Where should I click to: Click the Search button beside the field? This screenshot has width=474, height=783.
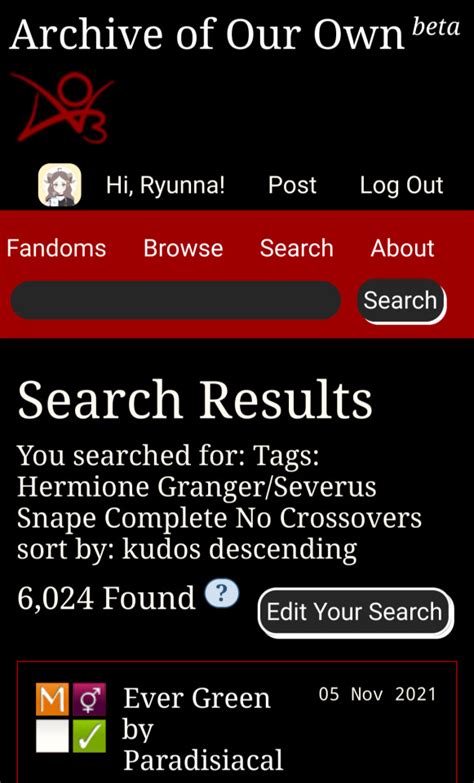401,301
